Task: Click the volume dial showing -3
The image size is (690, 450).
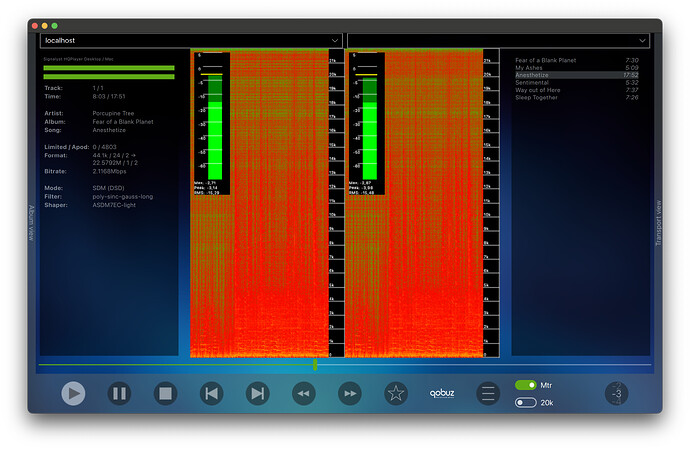Action: pos(617,393)
